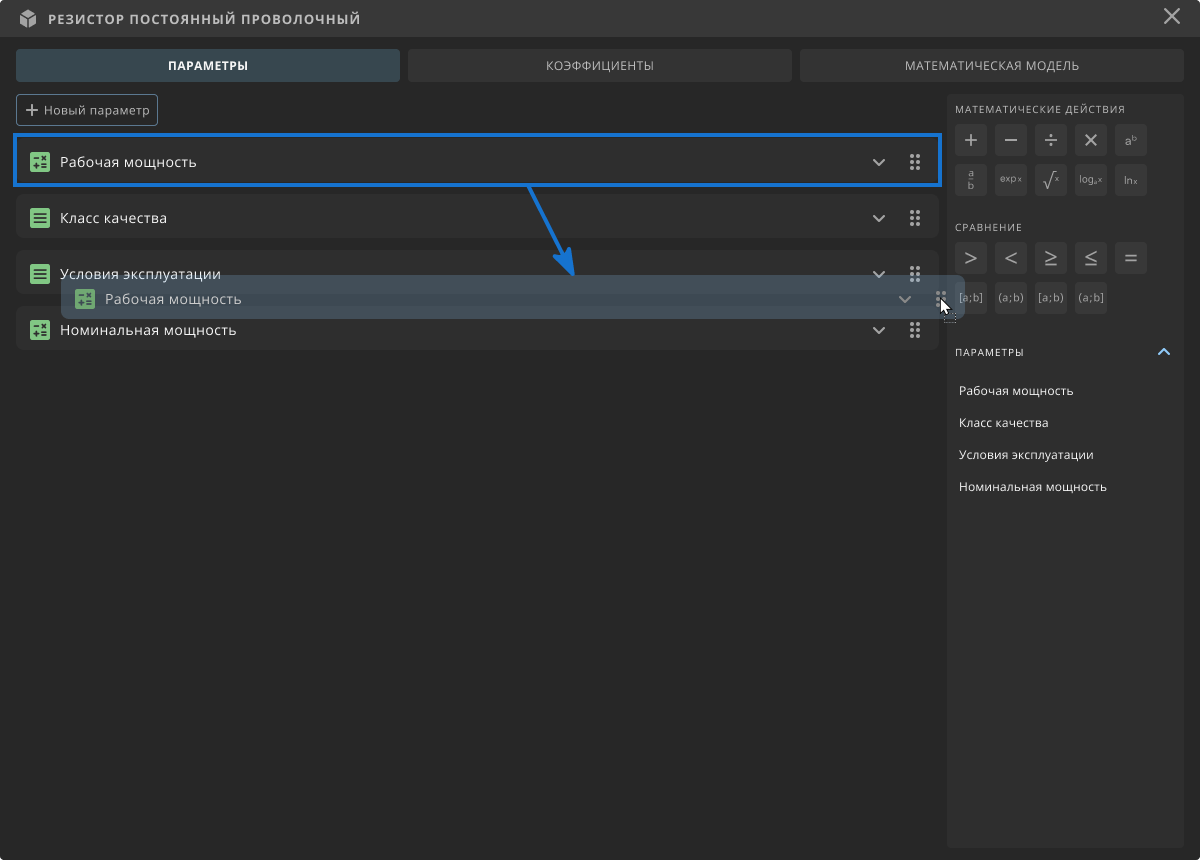This screenshot has height=860, width=1200.
Task: Insert the equals comparison
Action: pyautogui.click(x=1131, y=258)
